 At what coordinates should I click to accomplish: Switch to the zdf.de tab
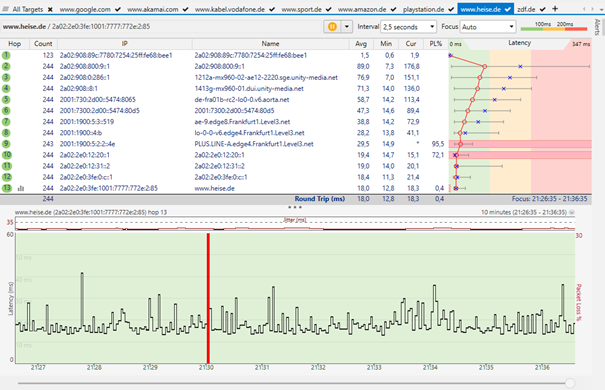click(x=526, y=9)
